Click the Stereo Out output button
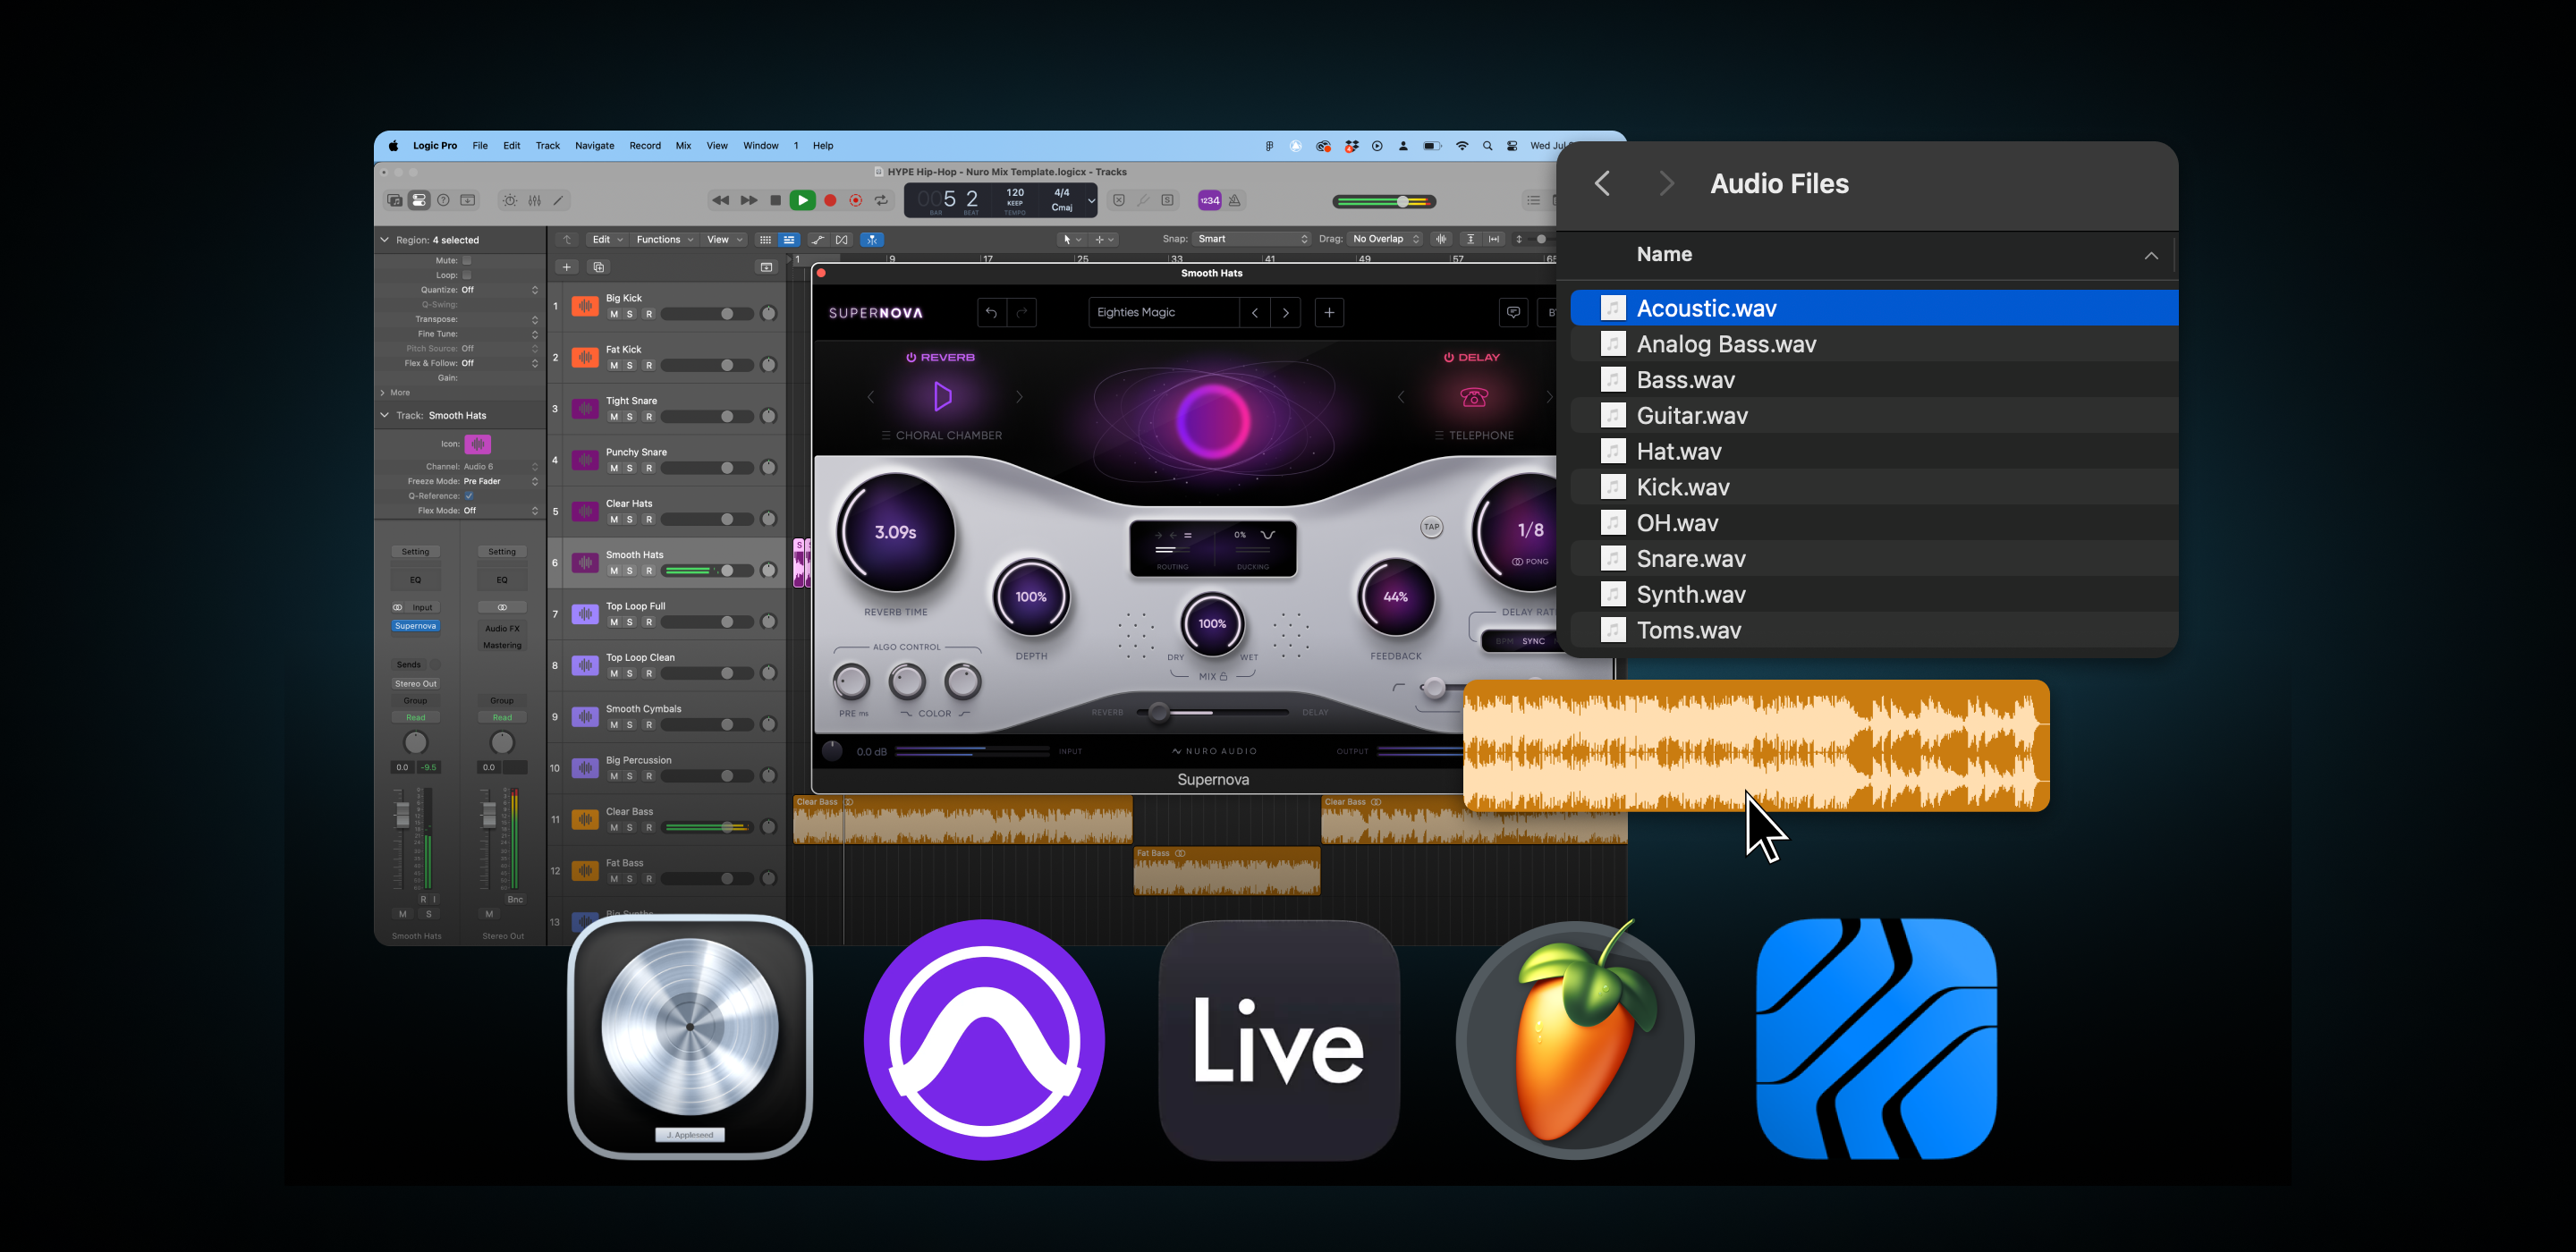Viewport: 2576px width, 1252px height. [416, 684]
